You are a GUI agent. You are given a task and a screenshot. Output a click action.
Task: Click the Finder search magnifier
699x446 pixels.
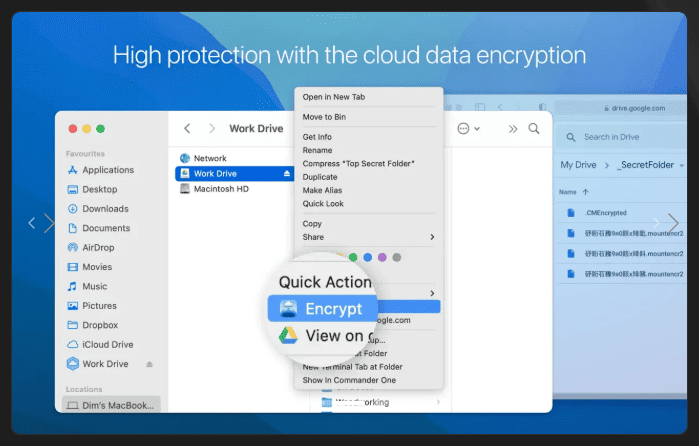coord(534,129)
